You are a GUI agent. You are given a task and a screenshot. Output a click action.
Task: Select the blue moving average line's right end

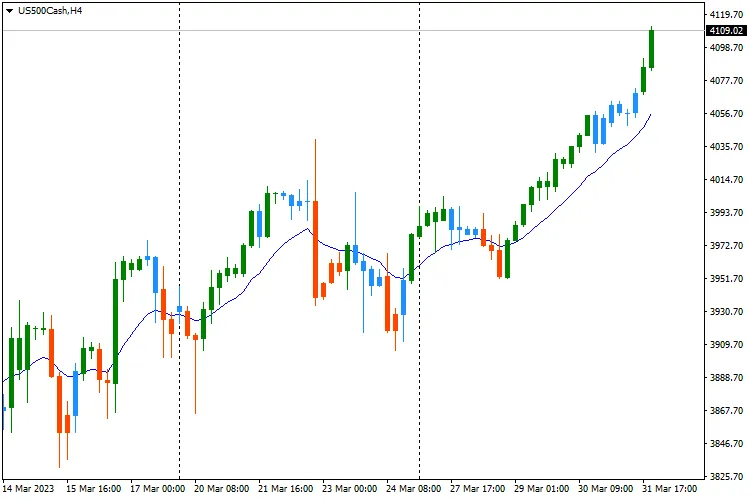[x=651, y=115]
